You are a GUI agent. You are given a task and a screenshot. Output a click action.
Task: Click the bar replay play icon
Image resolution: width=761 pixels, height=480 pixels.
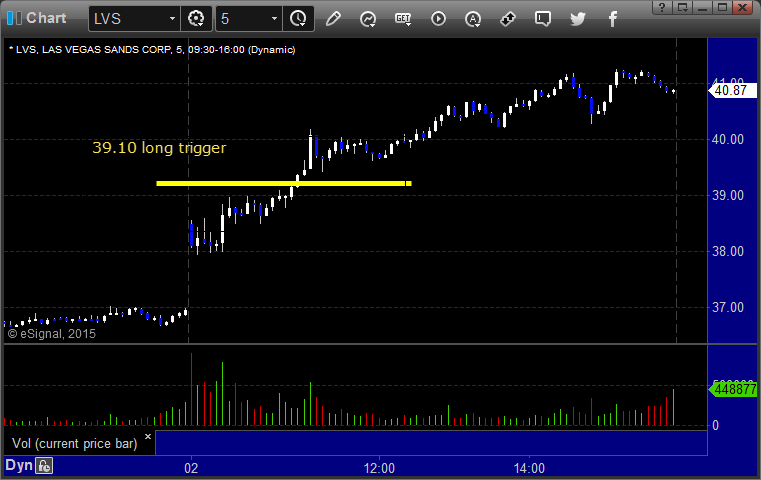click(x=438, y=19)
